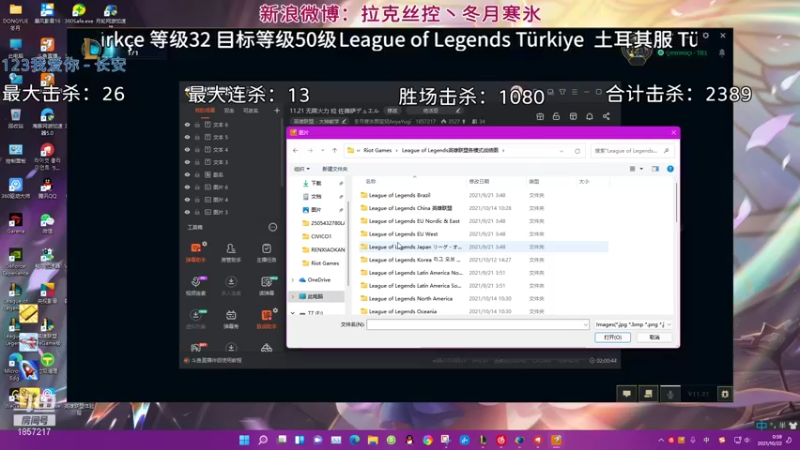Hide the 文本 4 layer with its eye icon

[x=187, y=149]
